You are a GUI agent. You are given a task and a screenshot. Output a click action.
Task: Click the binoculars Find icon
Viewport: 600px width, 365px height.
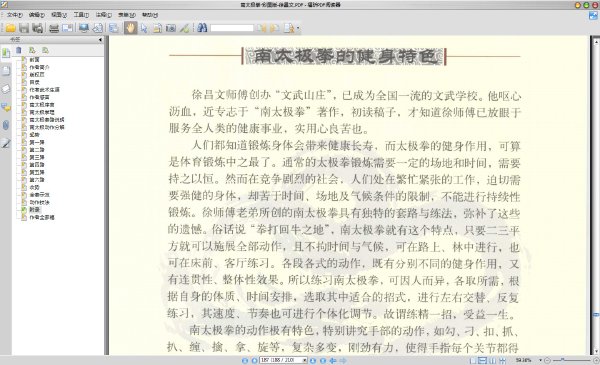click(x=202, y=28)
